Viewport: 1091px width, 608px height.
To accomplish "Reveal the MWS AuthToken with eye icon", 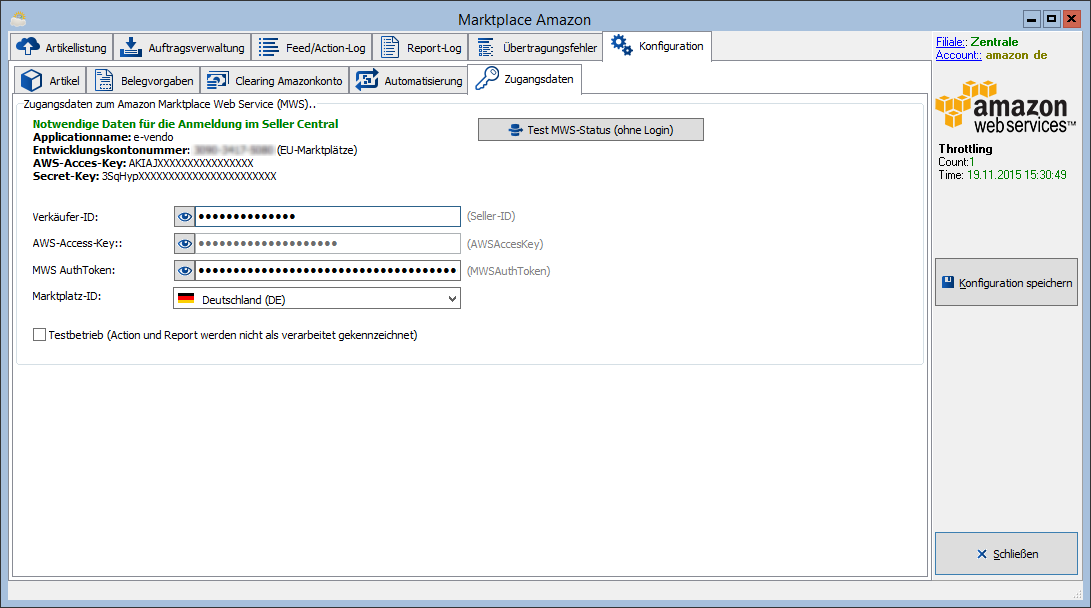I will click(x=184, y=271).
